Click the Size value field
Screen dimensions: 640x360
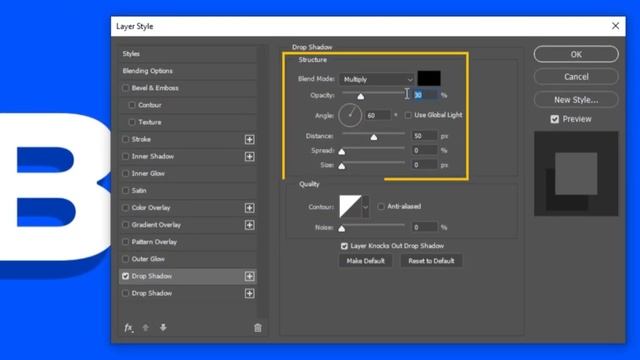point(425,165)
